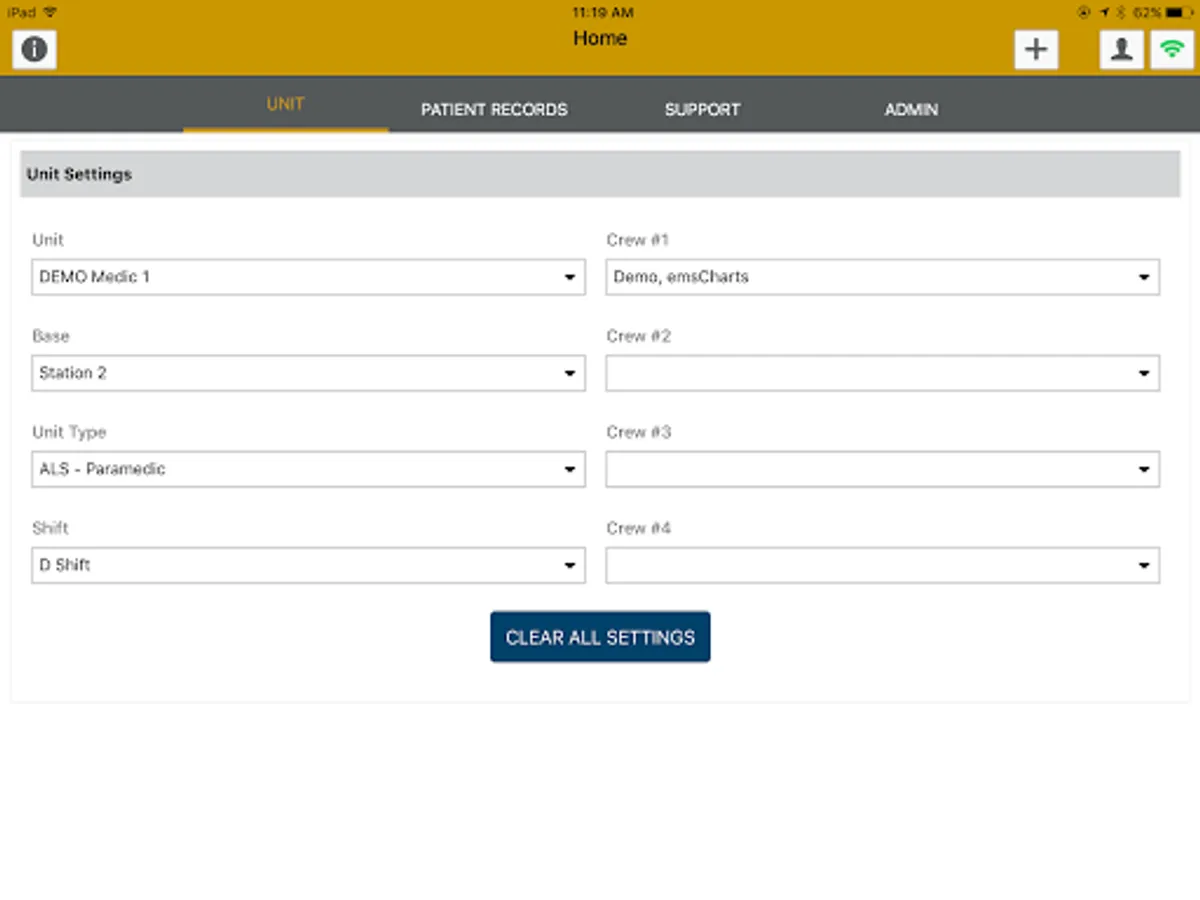Screen dimensions: 1200x900
Task: Tap the Bluetooth status icon
Action: tap(1121, 13)
